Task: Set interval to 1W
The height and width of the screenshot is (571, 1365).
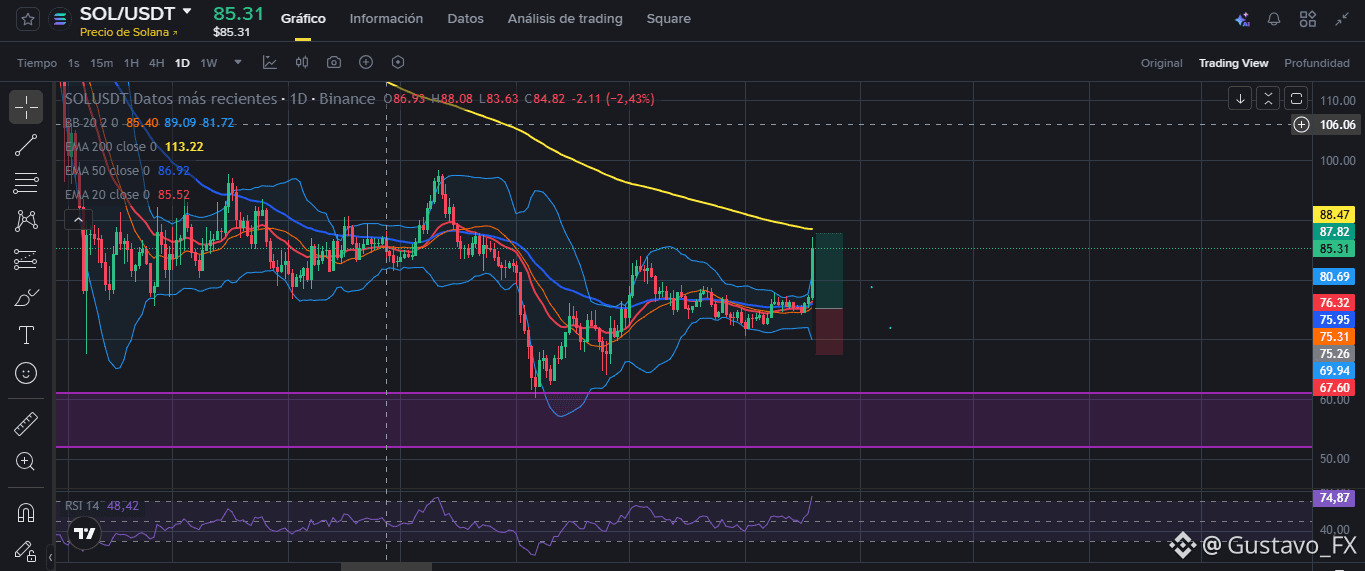Action: coord(208,63)
